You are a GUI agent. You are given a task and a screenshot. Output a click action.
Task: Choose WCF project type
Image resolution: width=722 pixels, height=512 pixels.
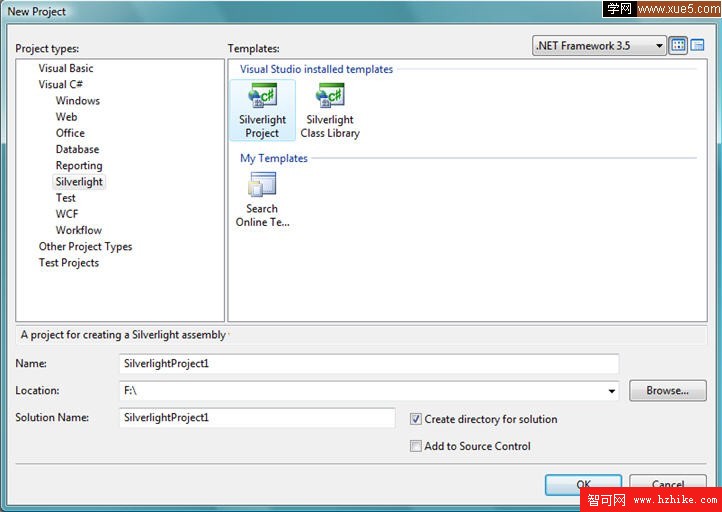(67, 214)
